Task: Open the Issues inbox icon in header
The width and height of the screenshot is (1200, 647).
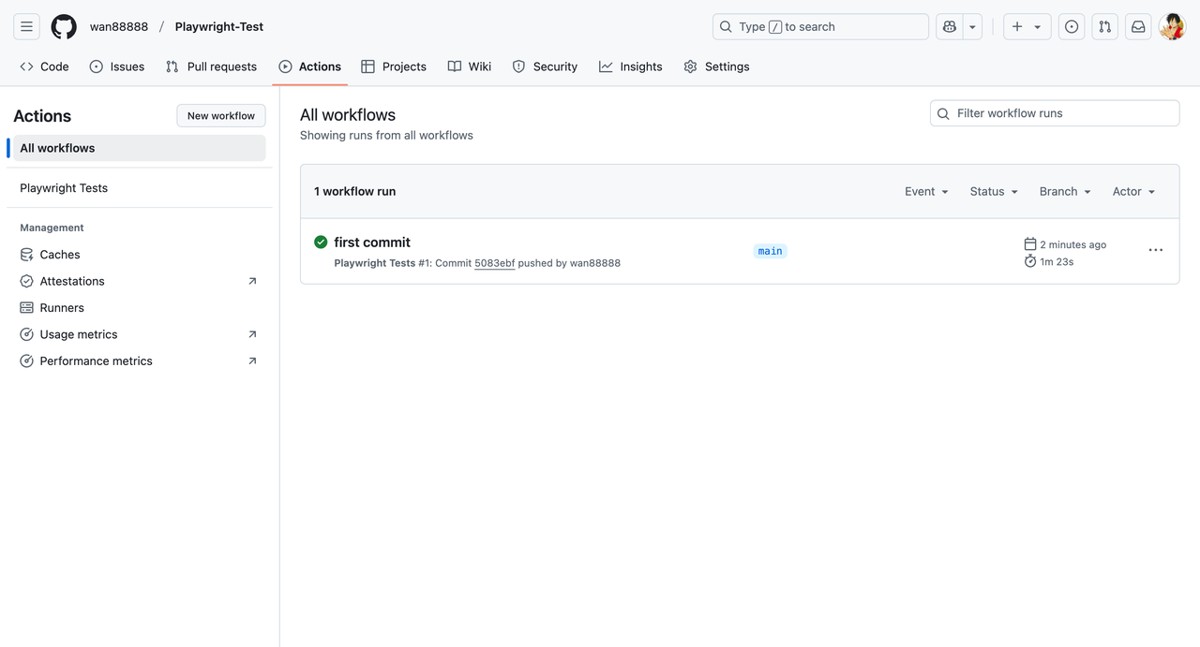Action: coord(1072,27)
